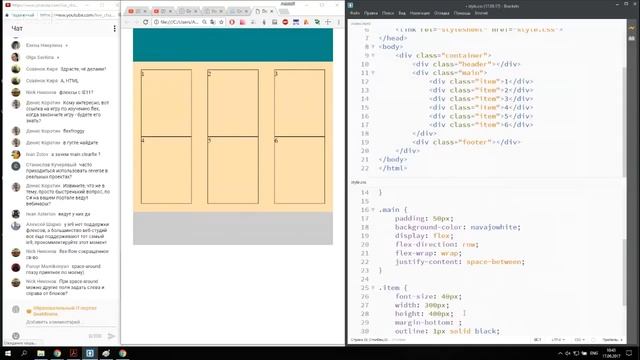Open the CSS language dropdown in status bar
The image size is (640, 360).
tap(579, 340)
